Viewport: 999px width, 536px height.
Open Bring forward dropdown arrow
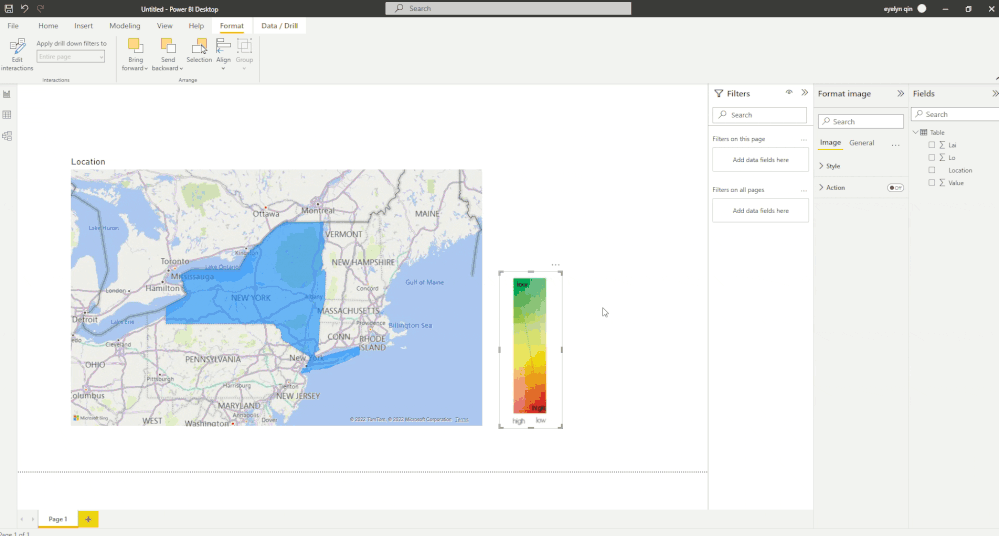click(146, 69)
